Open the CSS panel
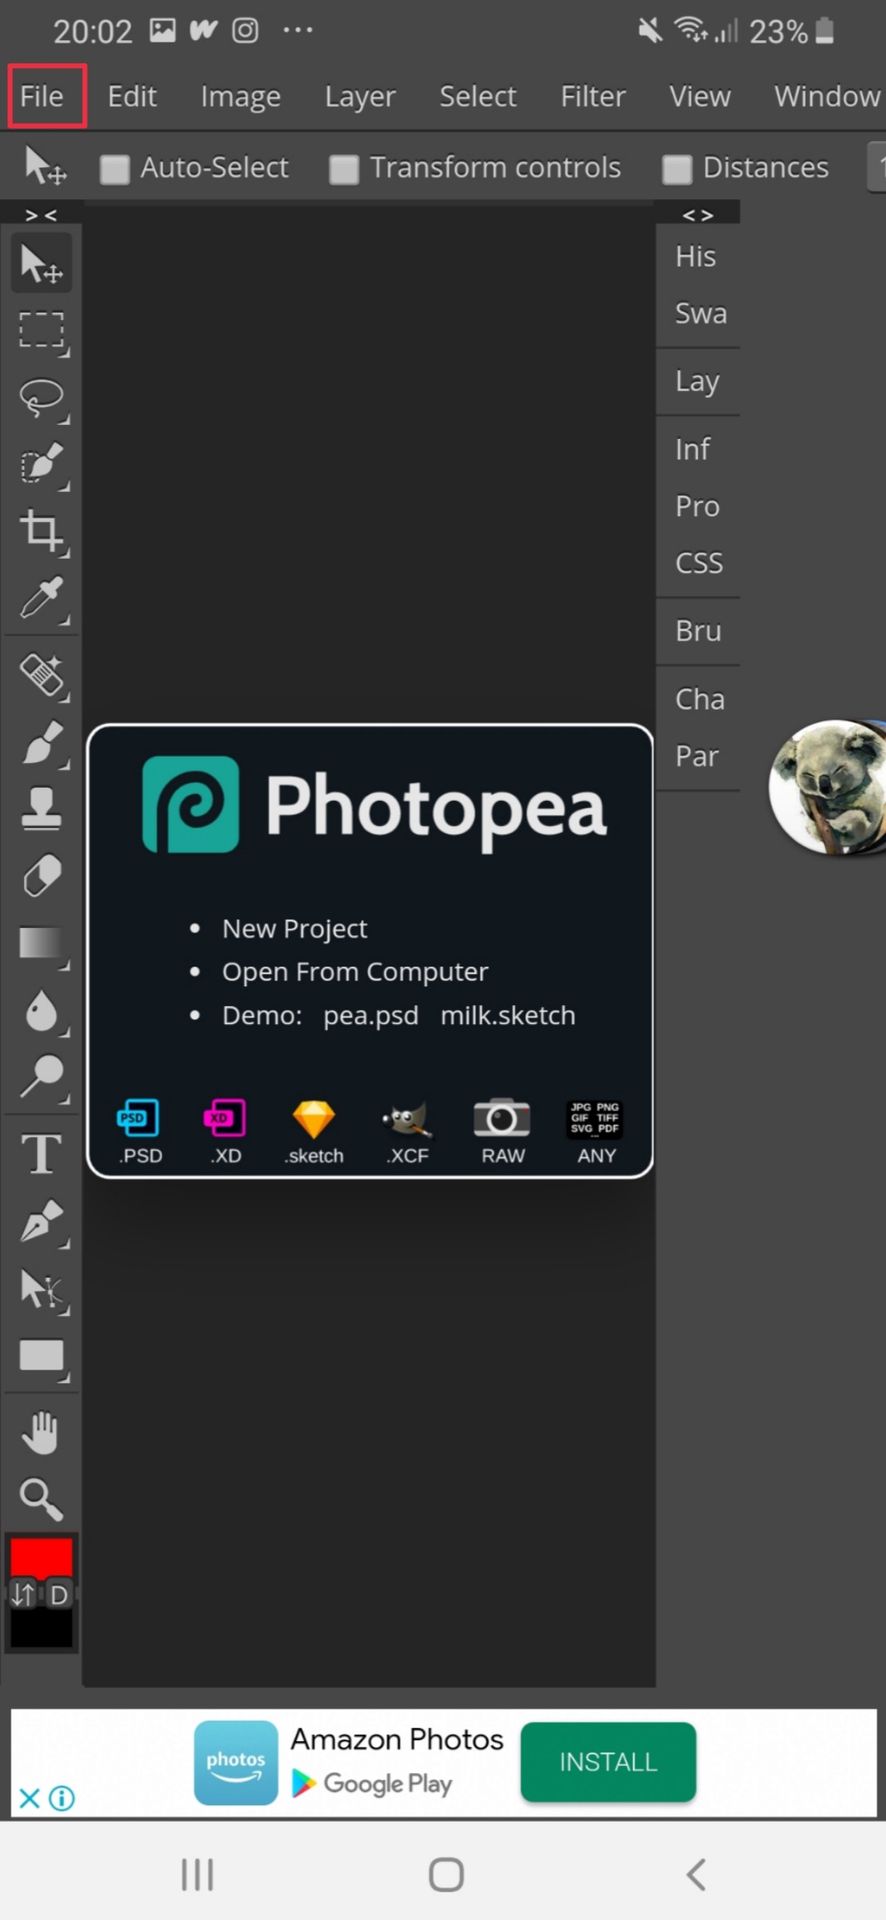 [x=699, y=564]
